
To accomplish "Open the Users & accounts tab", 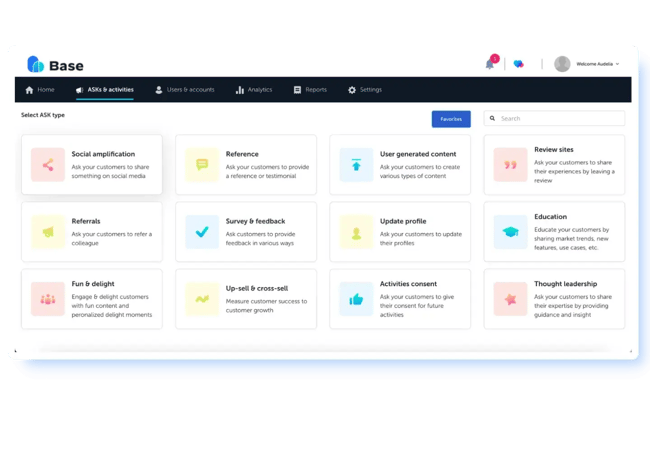I will 185,90.
